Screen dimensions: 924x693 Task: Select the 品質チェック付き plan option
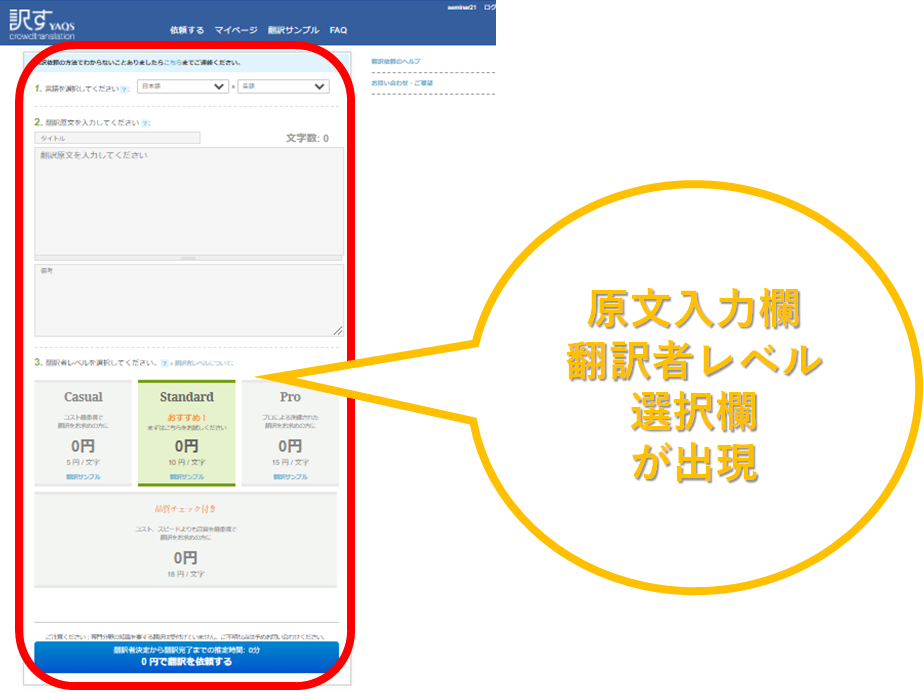coord(185,539)
